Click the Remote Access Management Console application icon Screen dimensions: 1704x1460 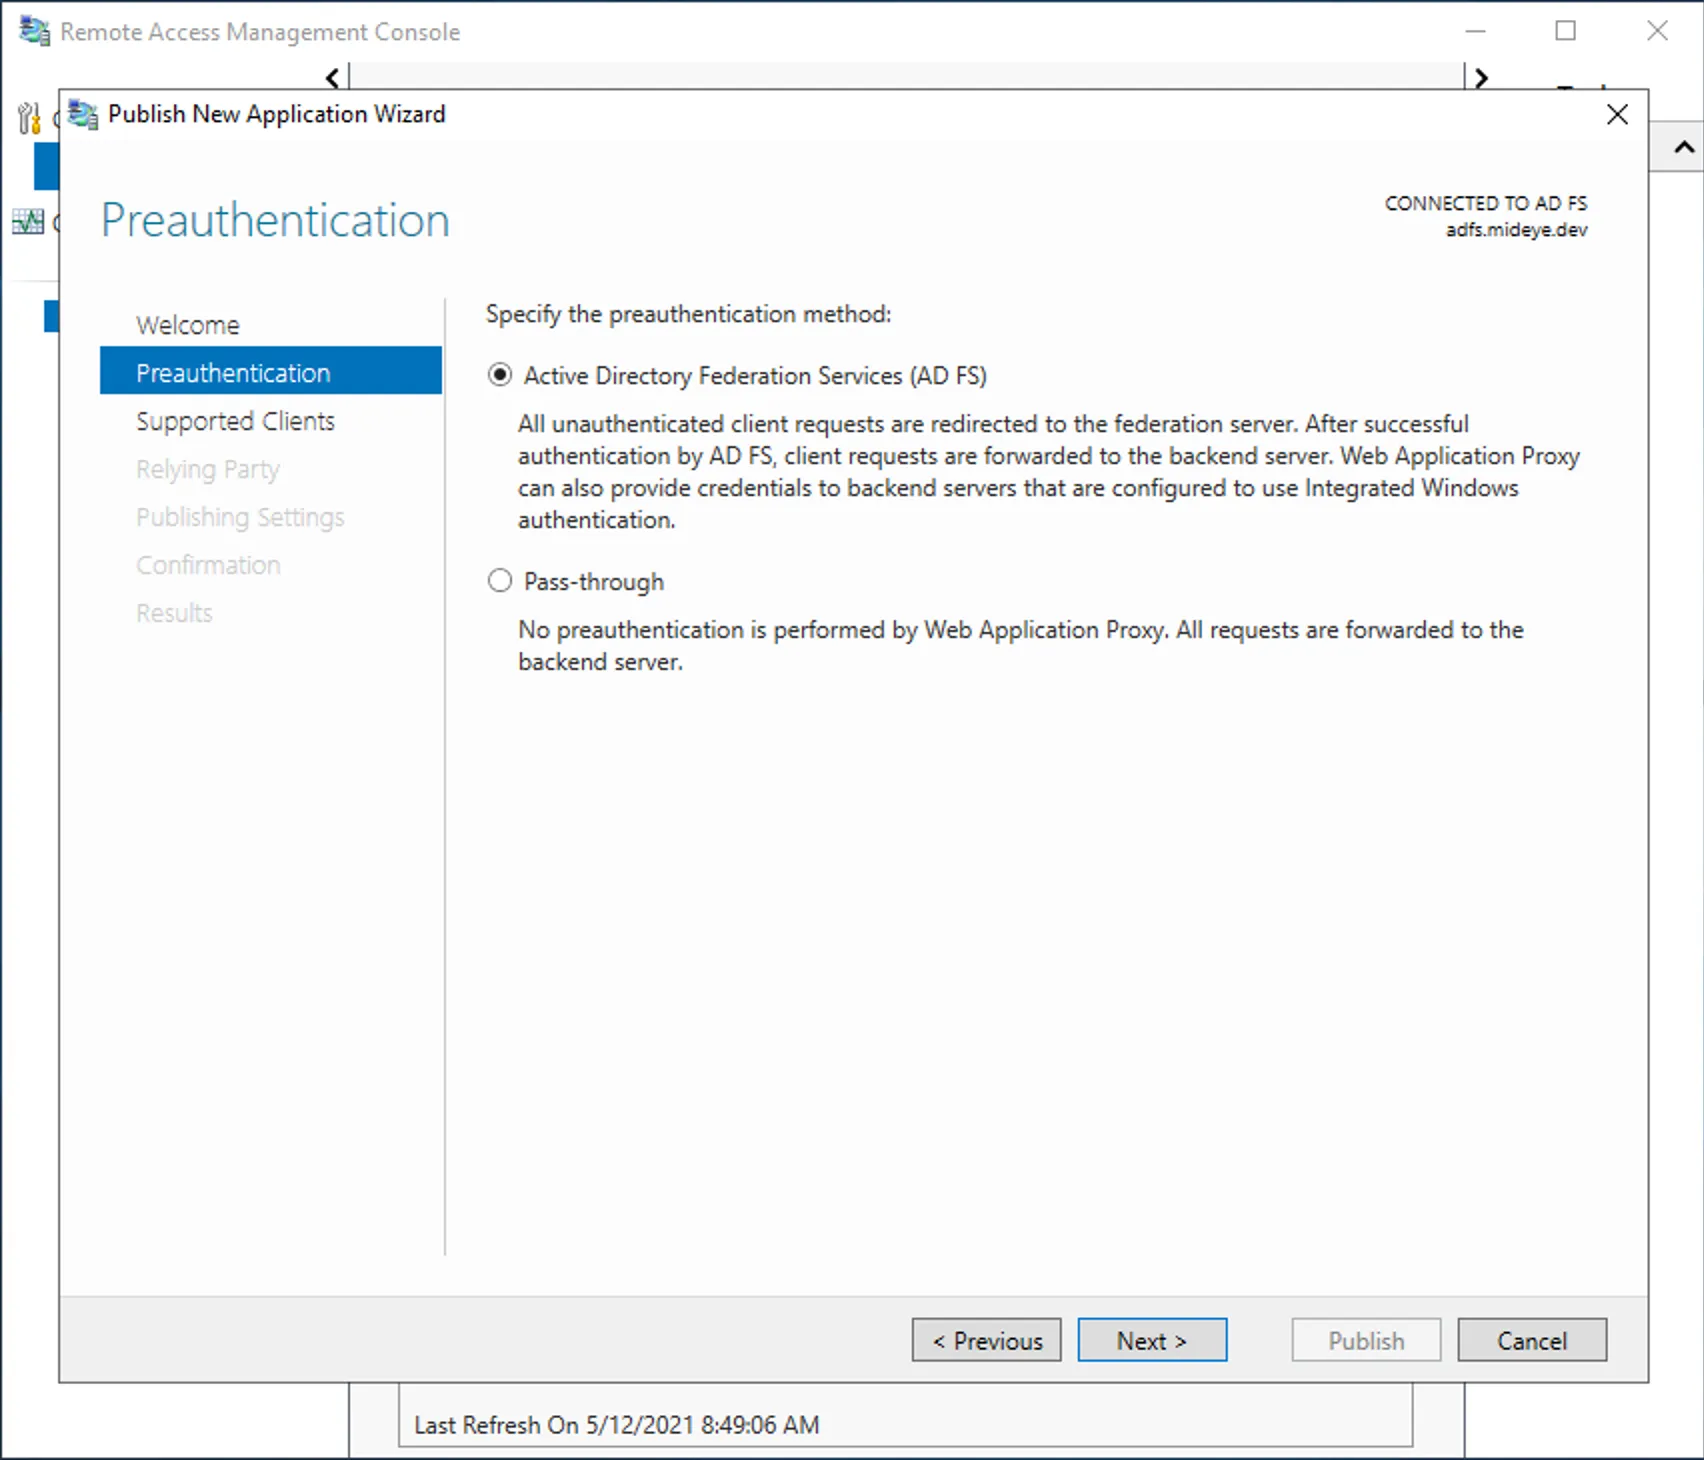click(33, 31)
